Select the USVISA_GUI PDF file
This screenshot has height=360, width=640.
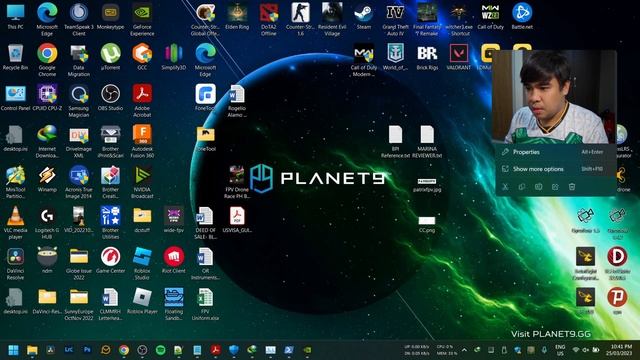click(x=237, y=220)
